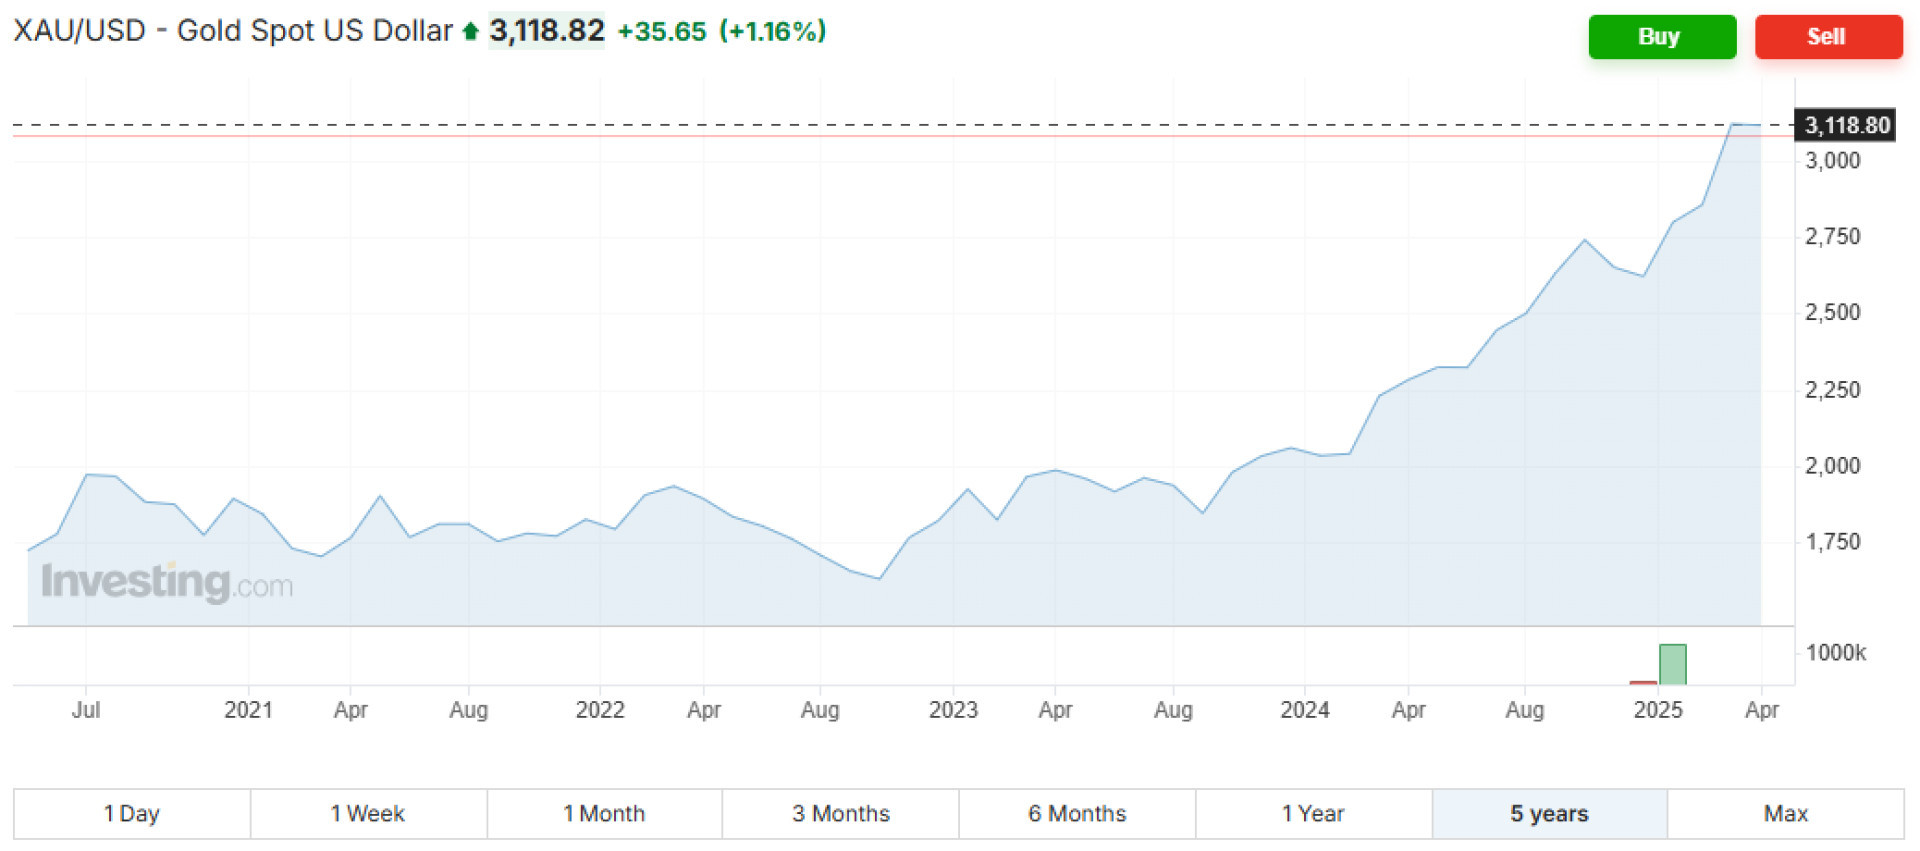Switch to the 6 Months range

1077,814
